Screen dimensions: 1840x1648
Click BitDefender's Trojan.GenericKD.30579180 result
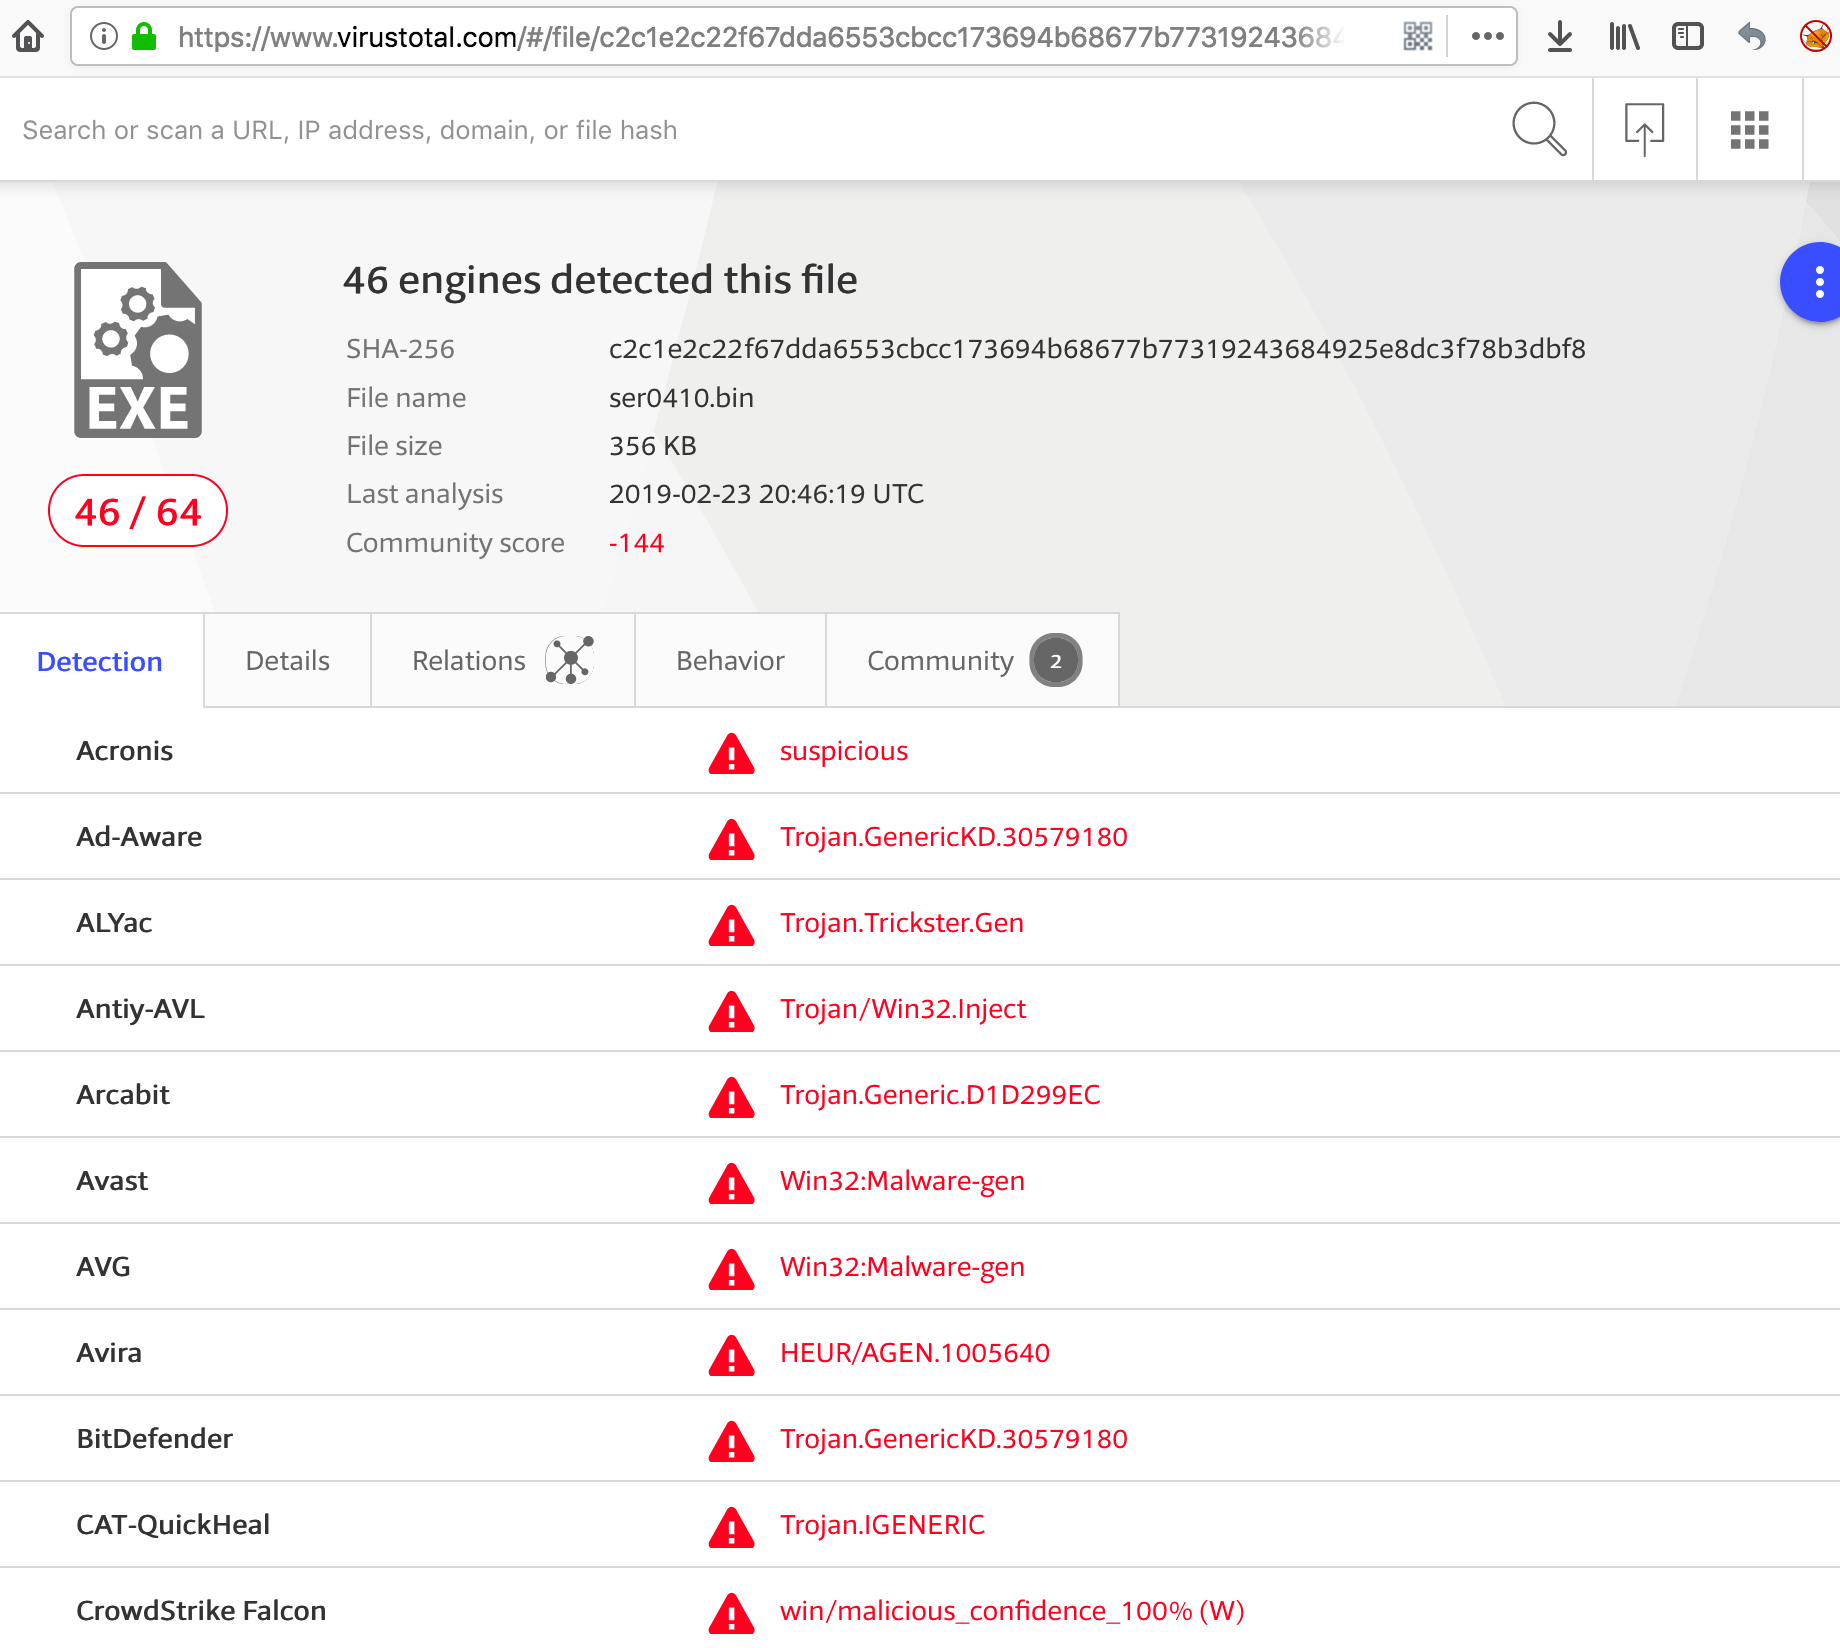(954, 1438)
